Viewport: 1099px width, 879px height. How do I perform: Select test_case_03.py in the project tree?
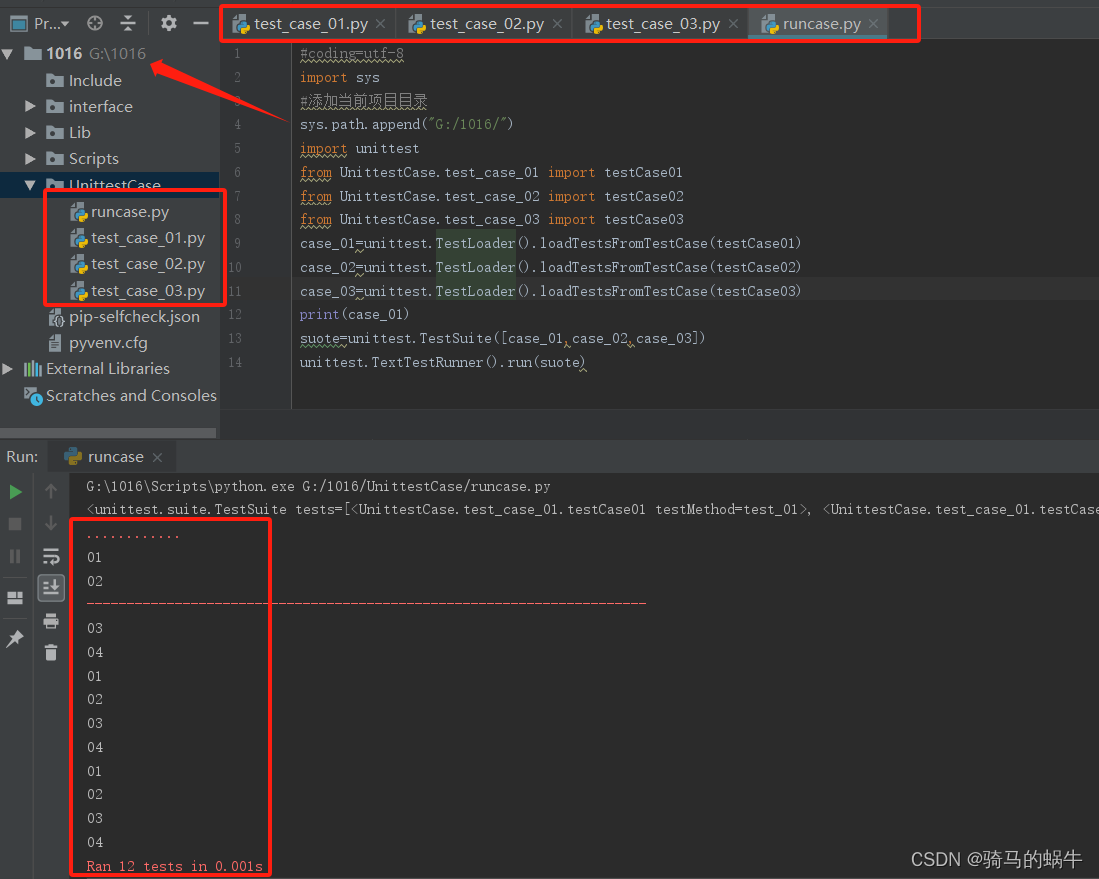point(137,291)
